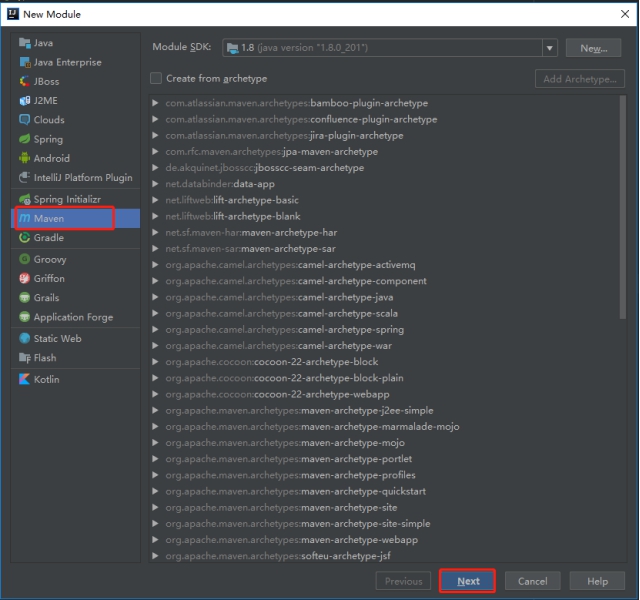Expand bamboo-plugin-archetype node
Viewport: 640px width, 600px height.
click(x=155, y=103)
